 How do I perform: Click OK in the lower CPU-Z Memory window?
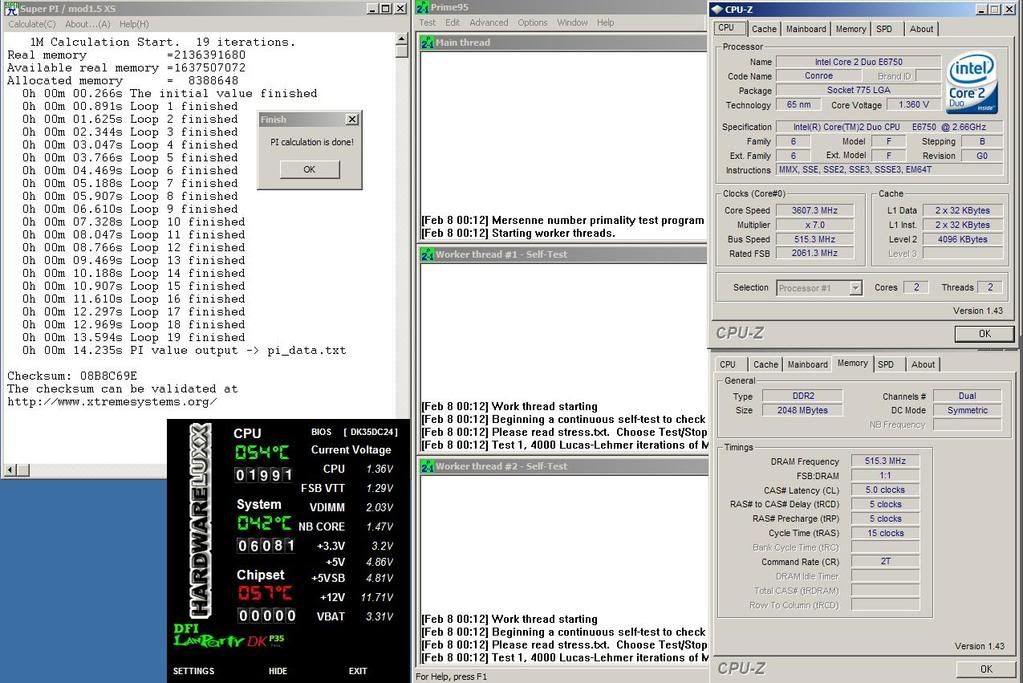pyautogui.click(x=986, y=669)
